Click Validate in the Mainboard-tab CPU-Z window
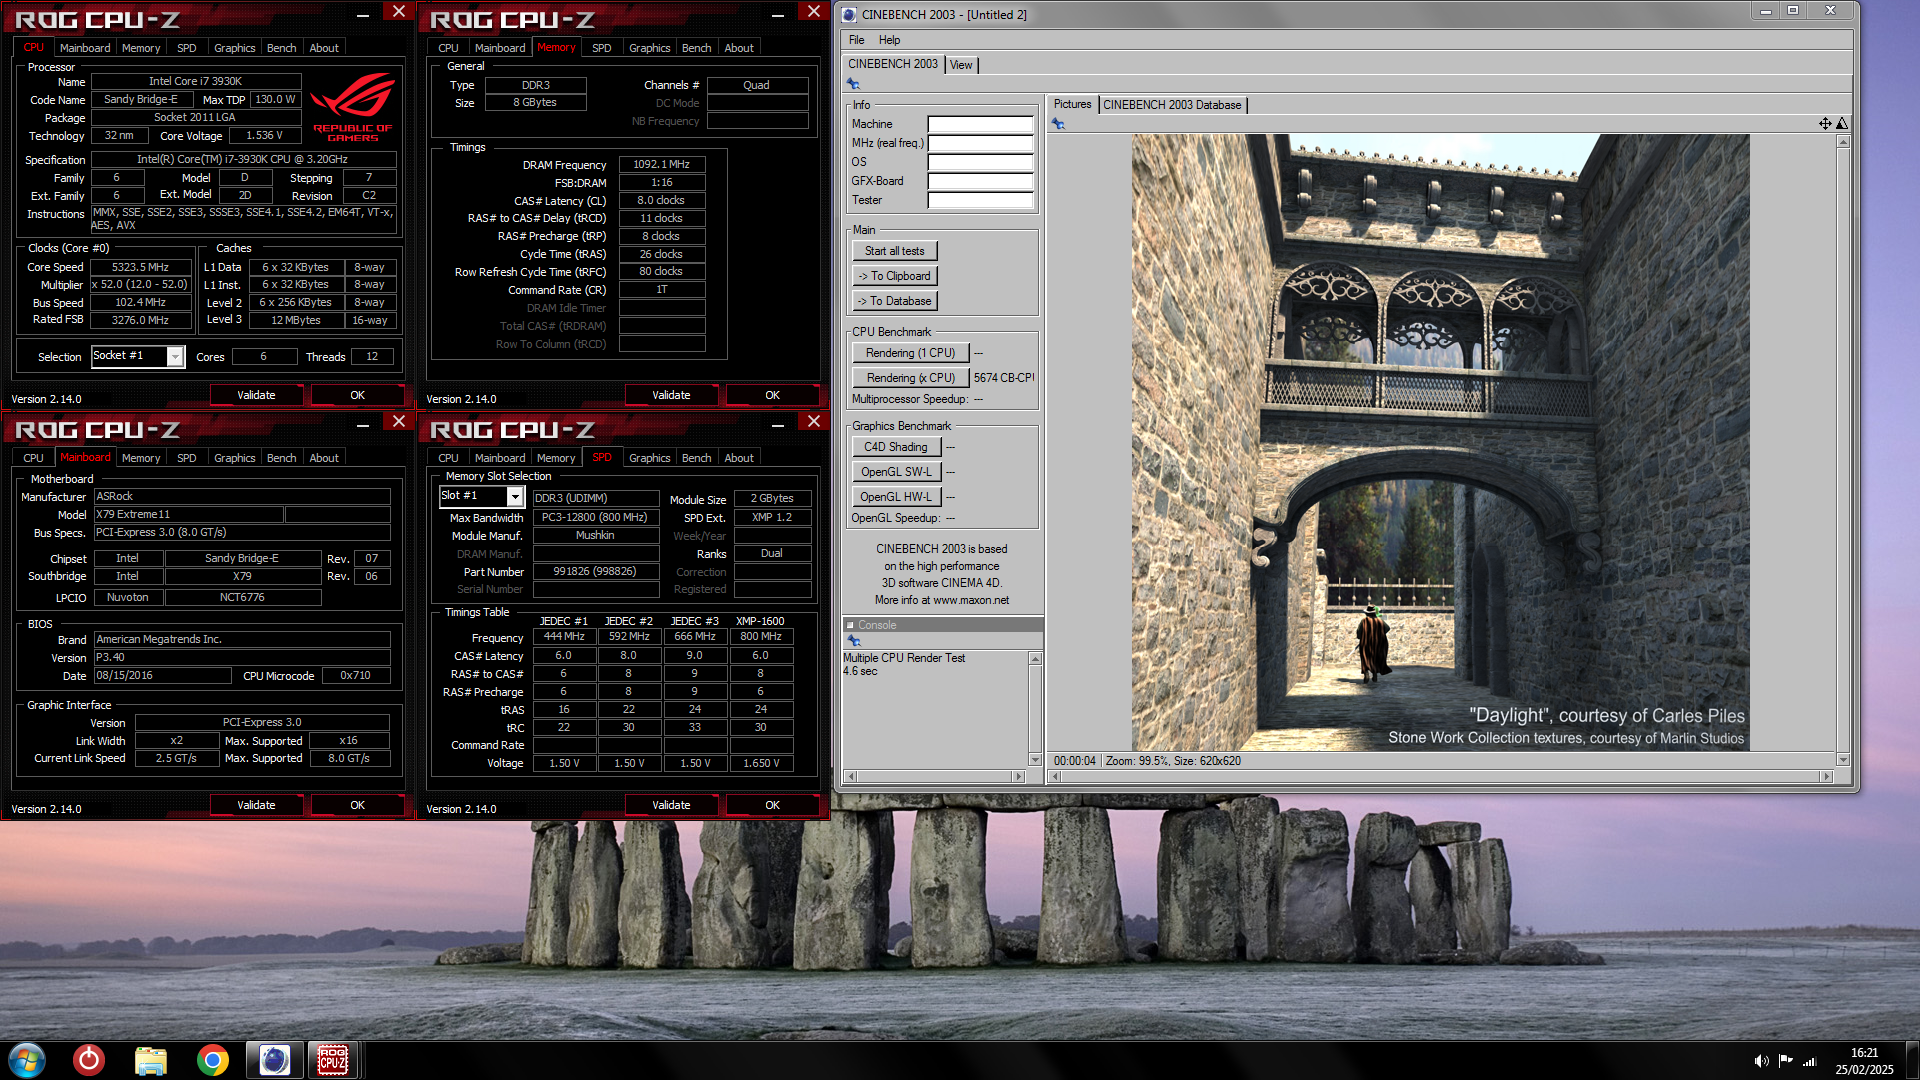Screen dimensions: 1920x1080 256,805
